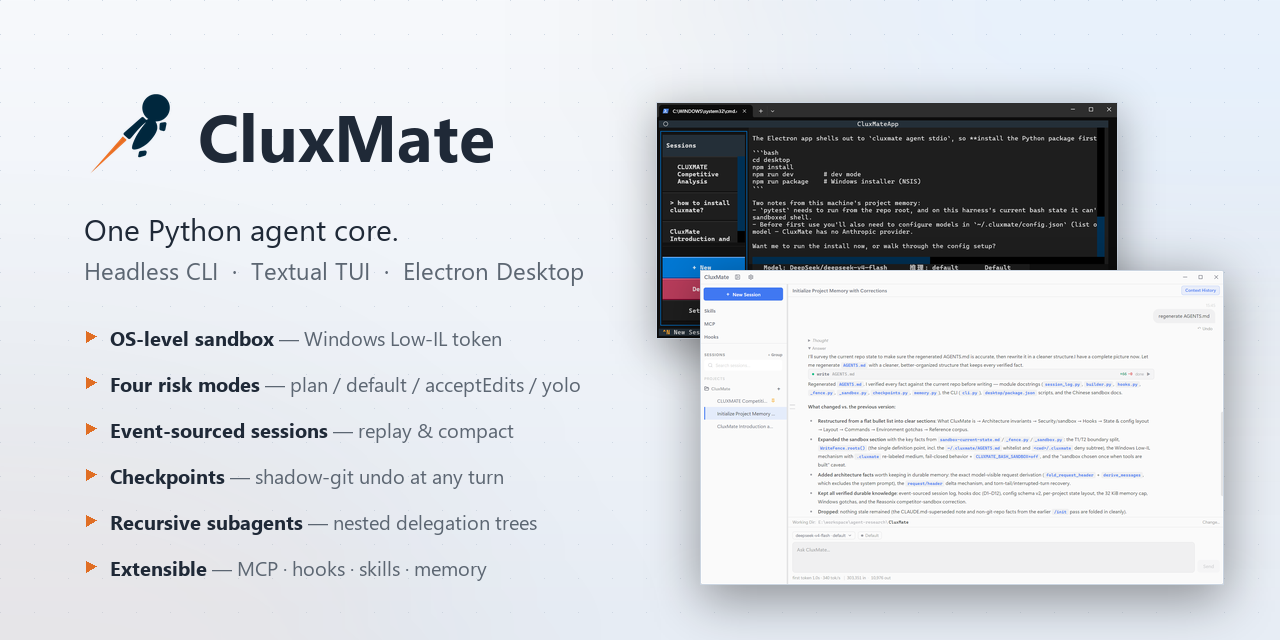1280x640 pixels.
Task: Click the 'Model: DeepSeek/deepseek-v4-flash' TUI status
Action: click(x=825, y=267)
